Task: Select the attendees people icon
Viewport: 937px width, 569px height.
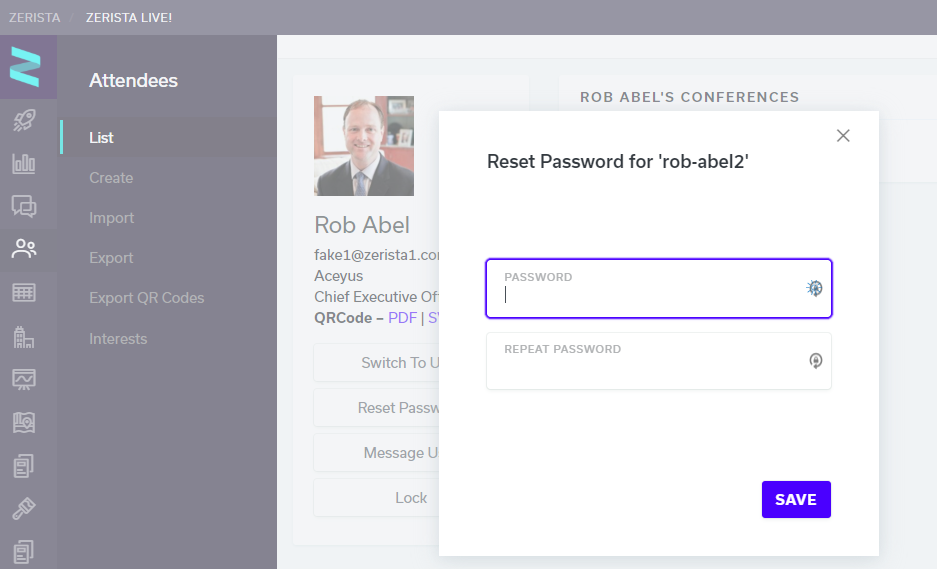Action: coord(24,249)
